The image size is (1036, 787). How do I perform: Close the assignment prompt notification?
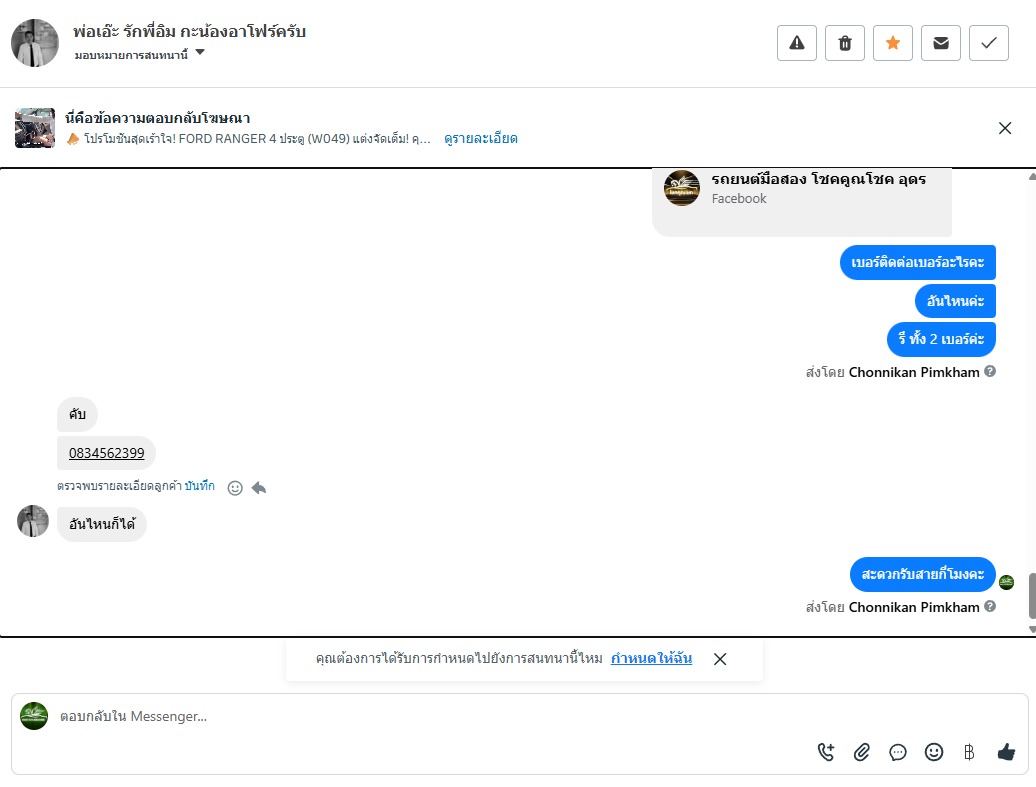click(720, 659)
